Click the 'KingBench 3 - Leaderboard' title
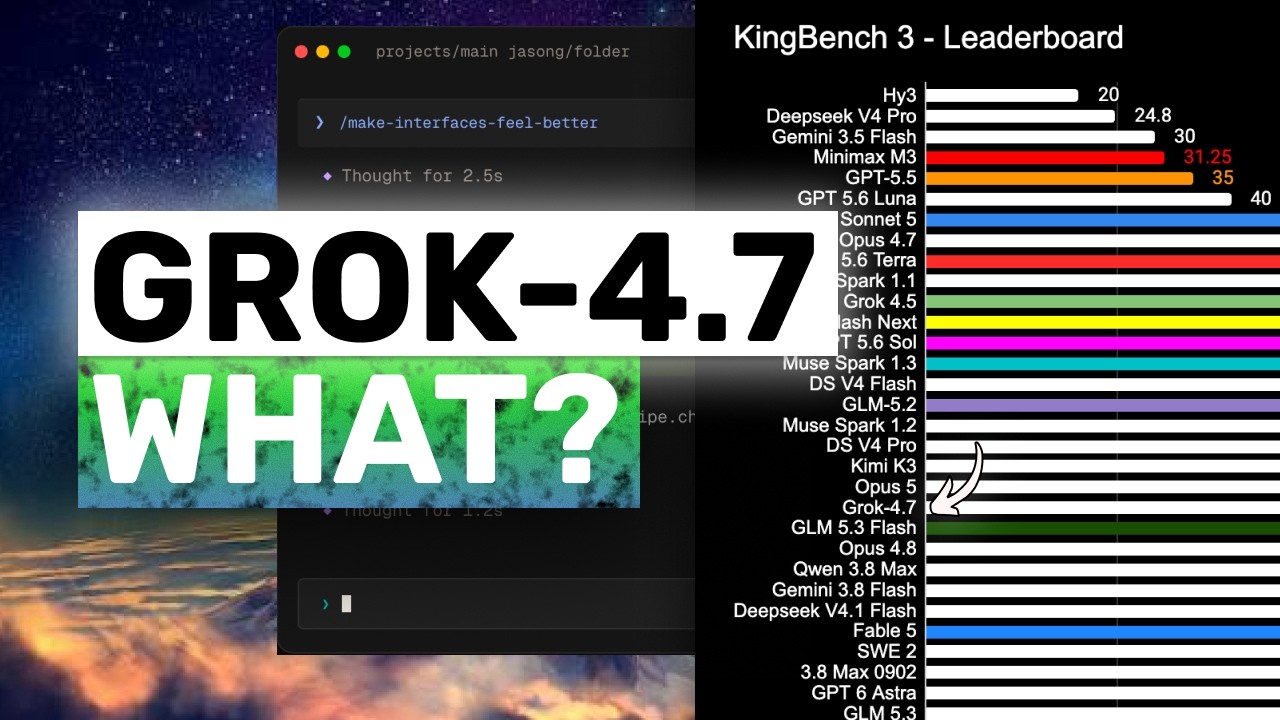This screenshot has width=1280, height=720. click(x=928, y=38)
